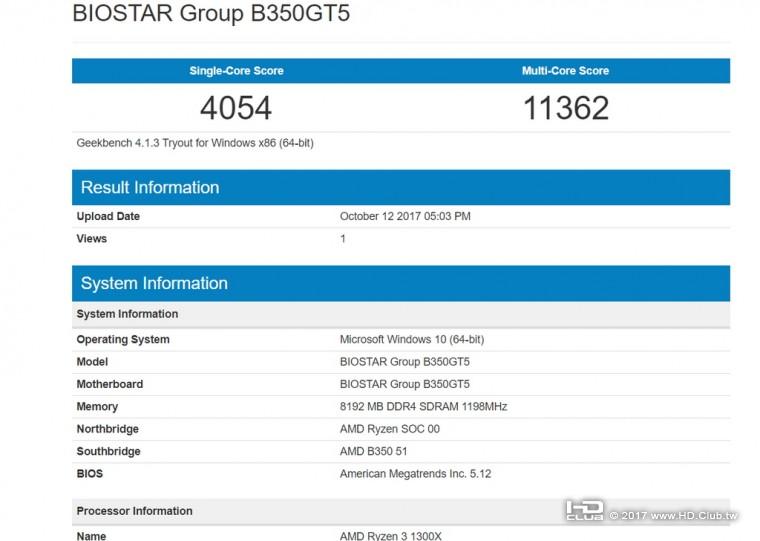Select the Single-Core Score header
Screen dimensions: 760x541
coord(236,71)
